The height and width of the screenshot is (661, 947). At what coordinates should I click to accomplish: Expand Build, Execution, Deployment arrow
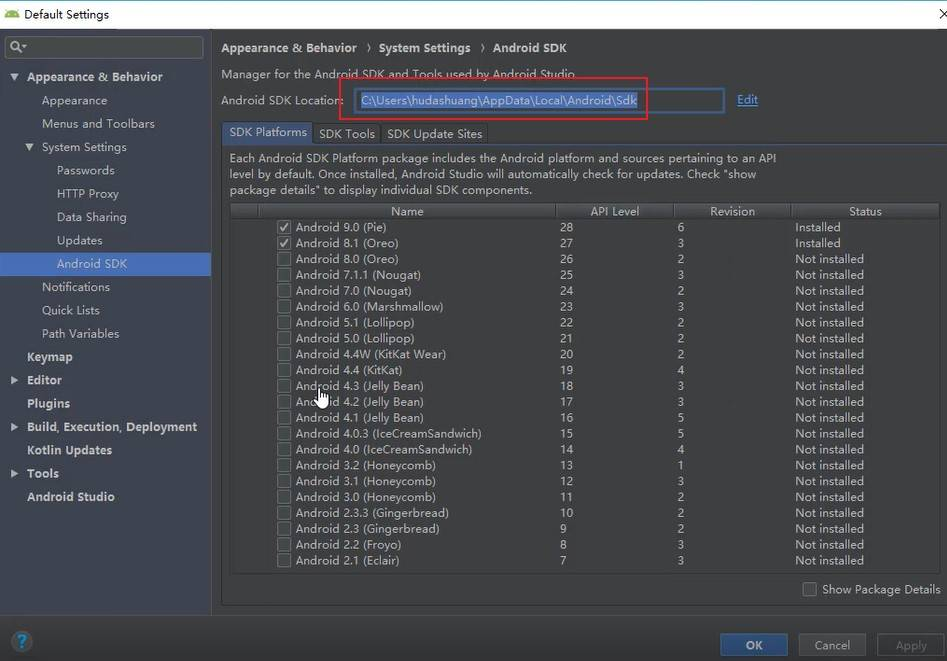click(x=14, y=427)
